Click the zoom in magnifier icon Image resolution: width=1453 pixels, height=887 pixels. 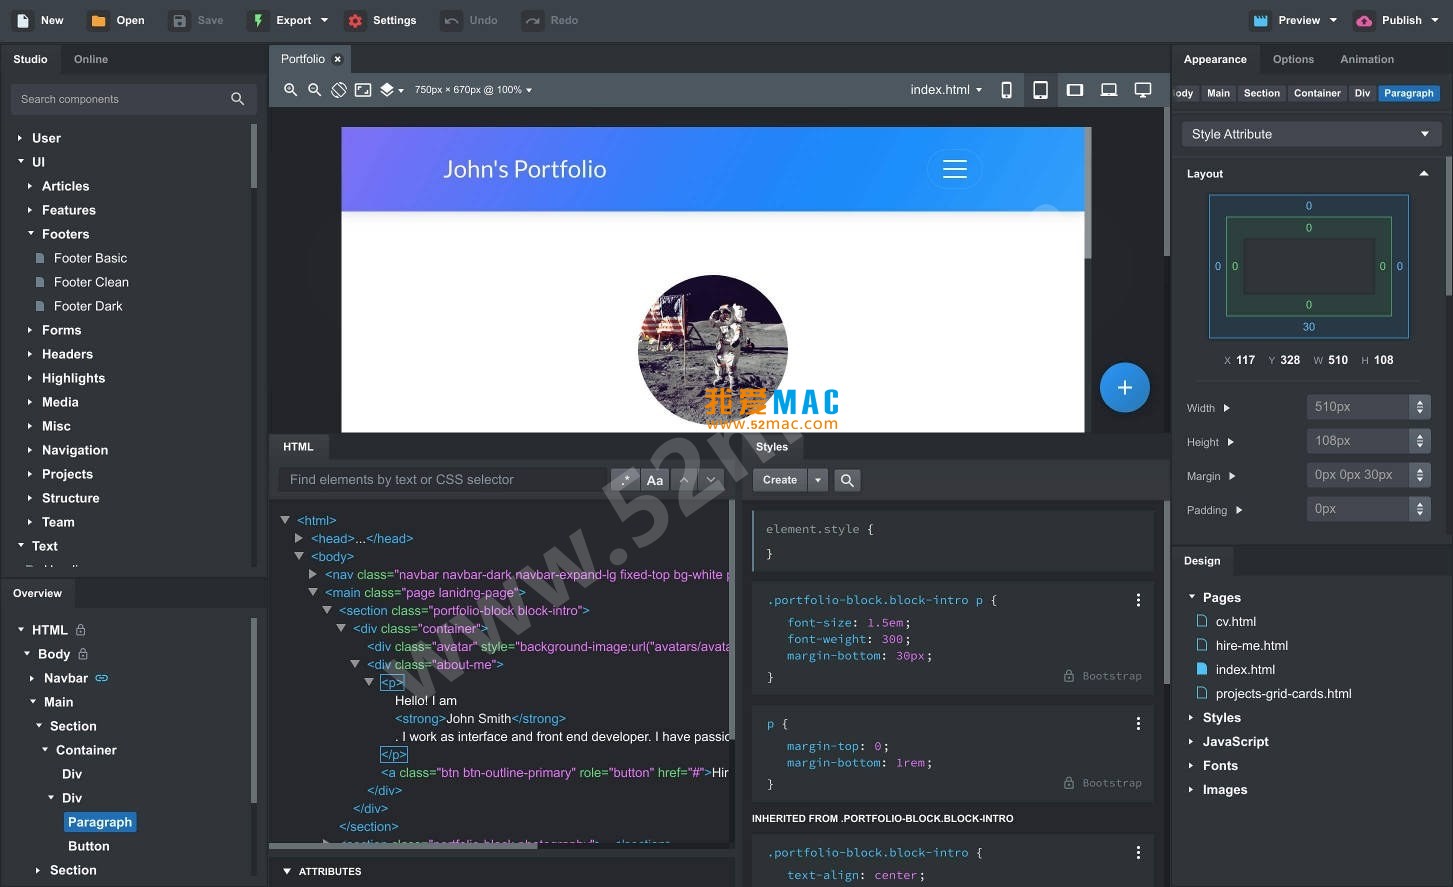click(290, 90)
